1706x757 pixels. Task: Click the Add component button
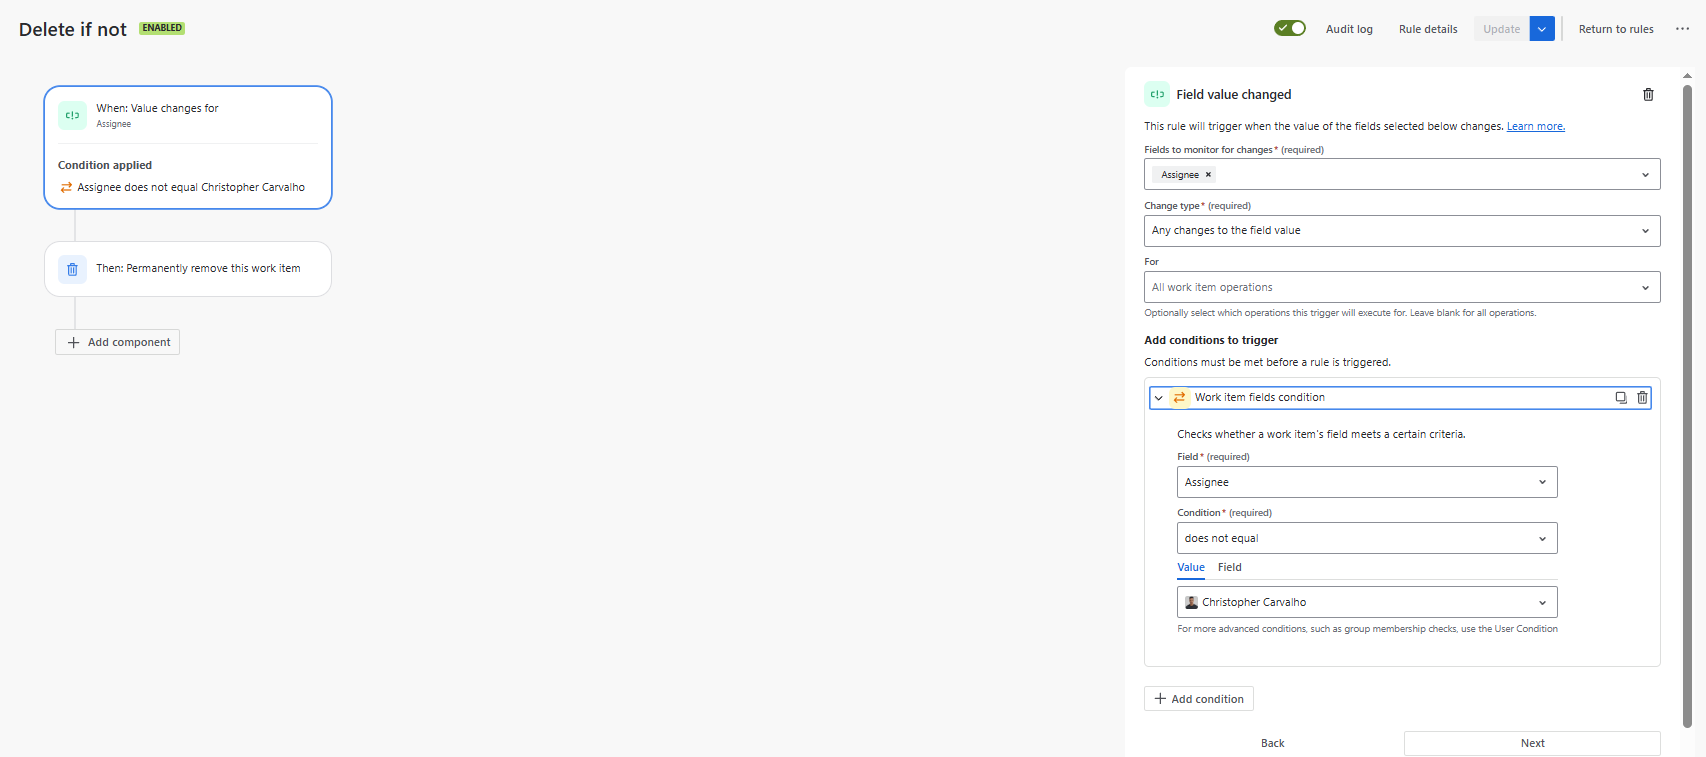[x=118, y=342]
